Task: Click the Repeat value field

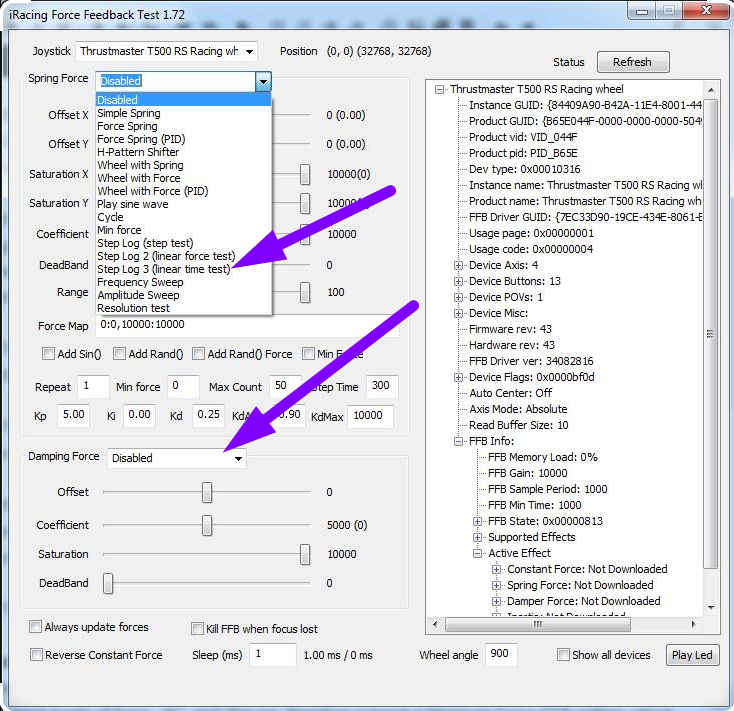Action: (x=93, y=387)
